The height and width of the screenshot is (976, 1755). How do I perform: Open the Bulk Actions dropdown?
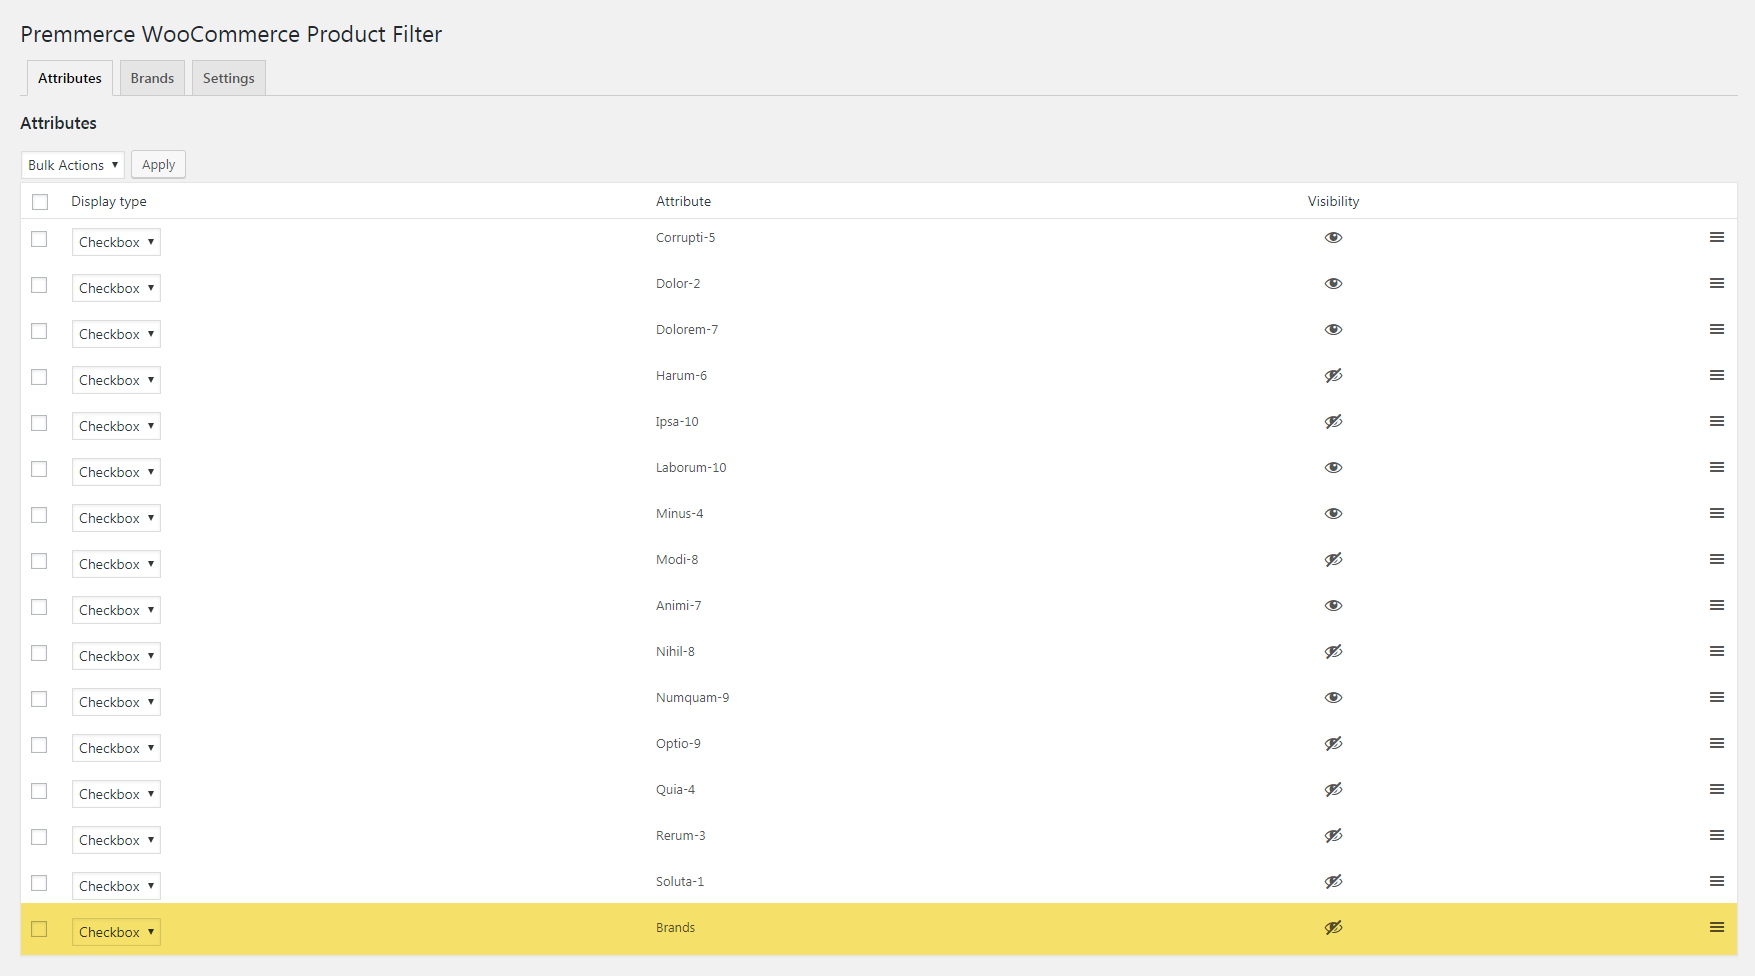tap(73, 165)
